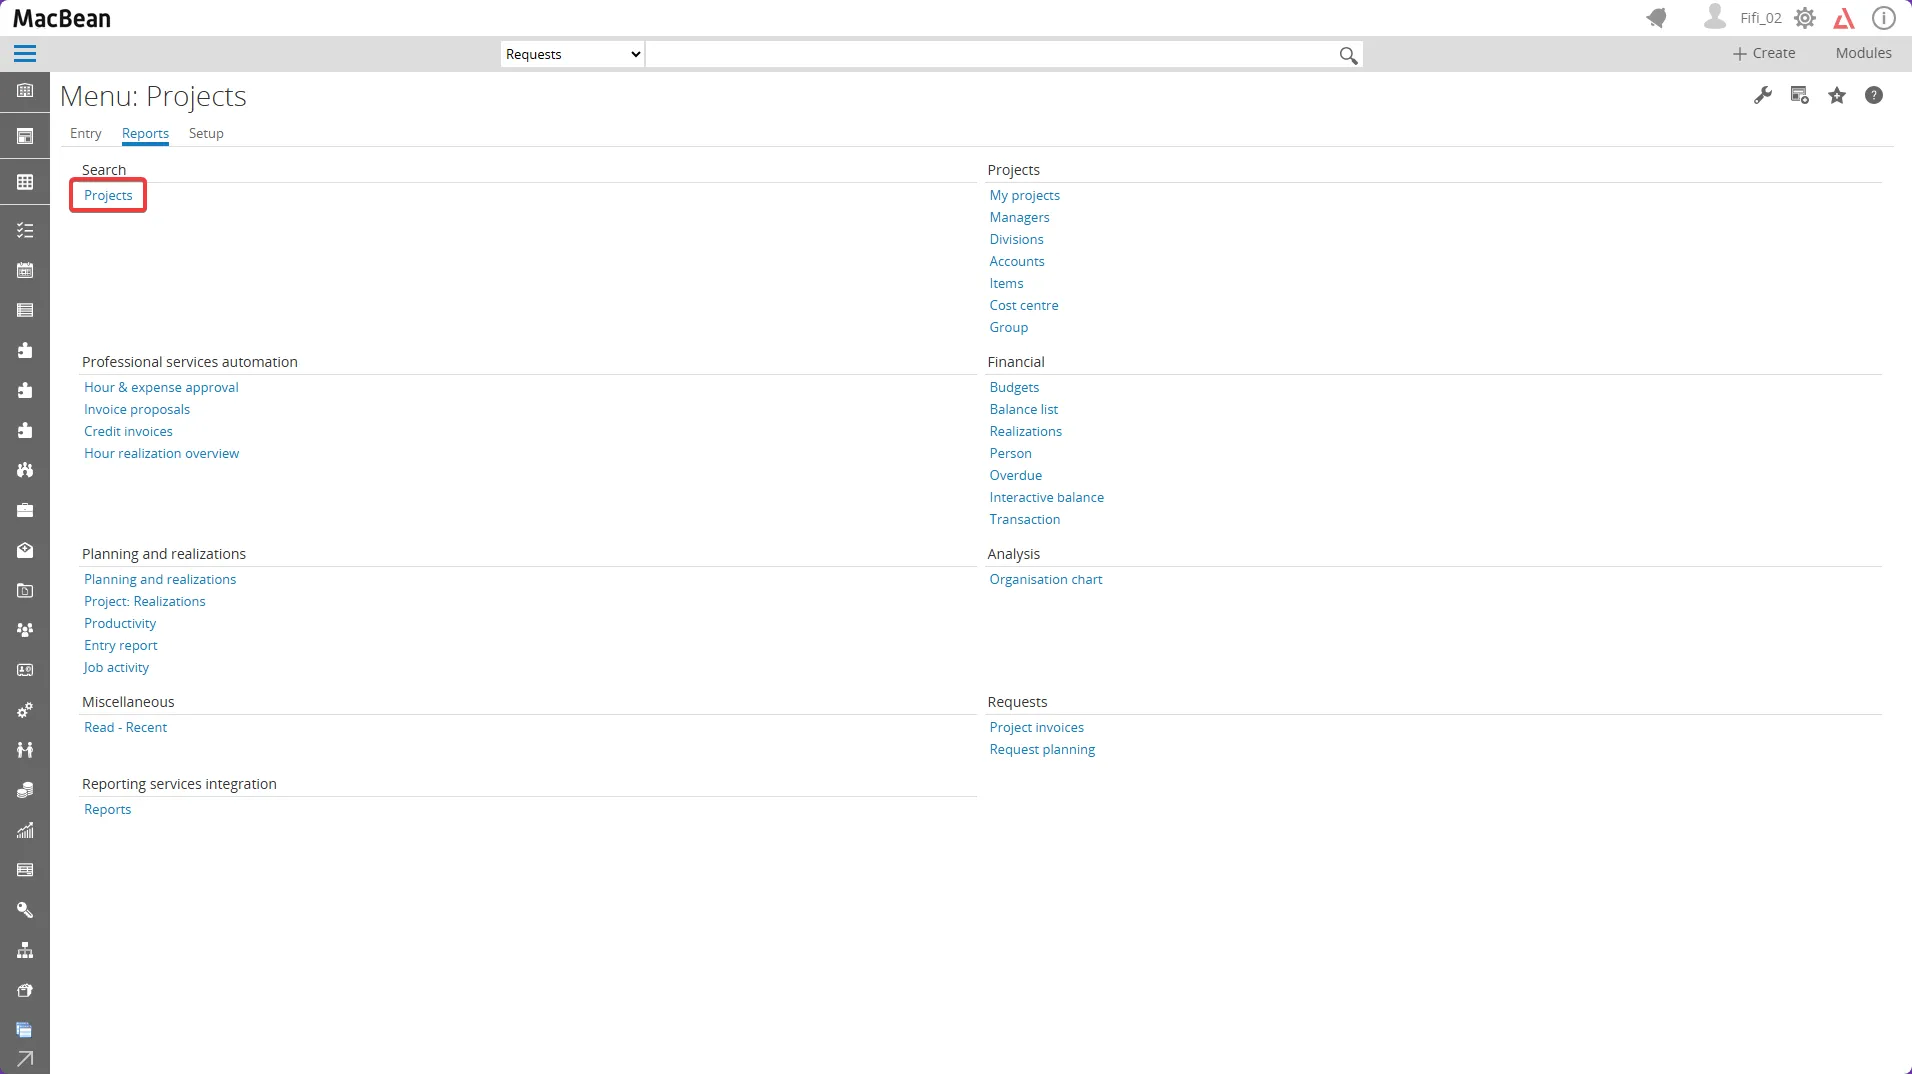
Task: Open the hamburger menu
Action: [x=25, y=54]
